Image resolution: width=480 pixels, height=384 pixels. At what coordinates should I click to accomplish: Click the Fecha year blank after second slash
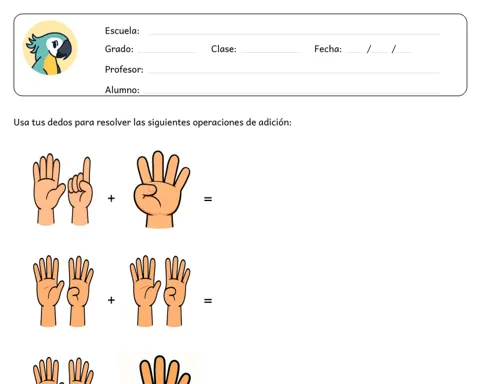point(404,51)
